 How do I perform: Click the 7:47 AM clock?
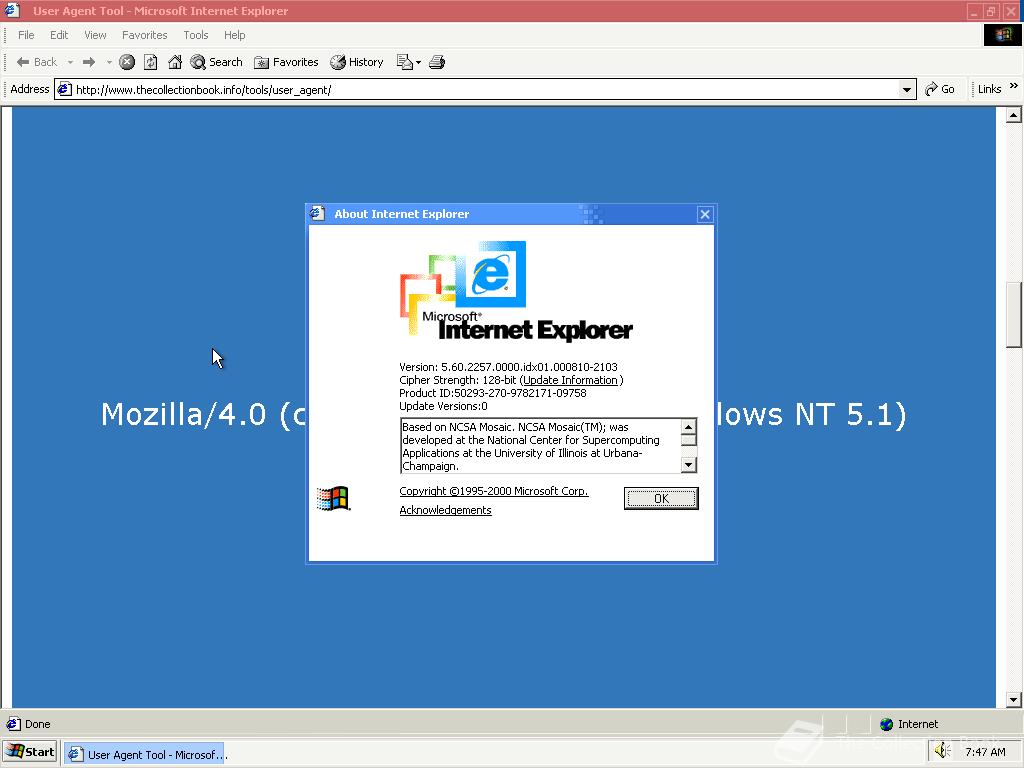(985, 752)
